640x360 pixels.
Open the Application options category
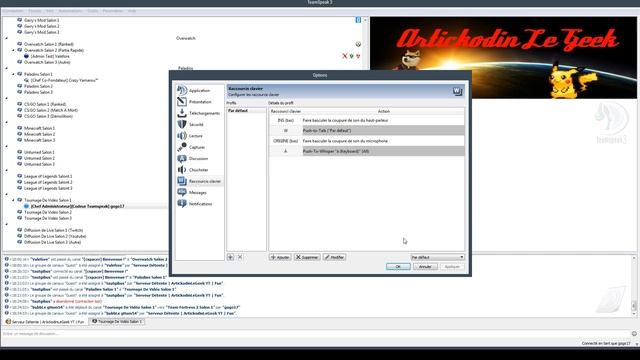coord(199,91)
